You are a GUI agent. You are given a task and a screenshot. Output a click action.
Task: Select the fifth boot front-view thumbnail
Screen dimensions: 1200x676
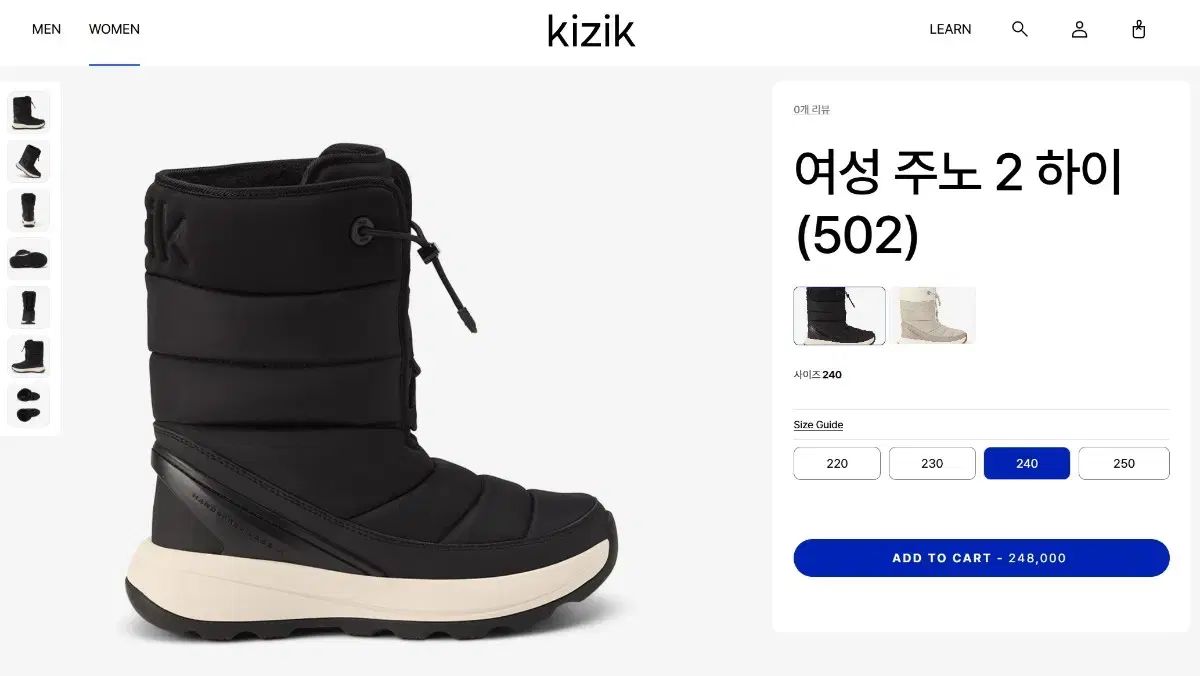[28, 307]
